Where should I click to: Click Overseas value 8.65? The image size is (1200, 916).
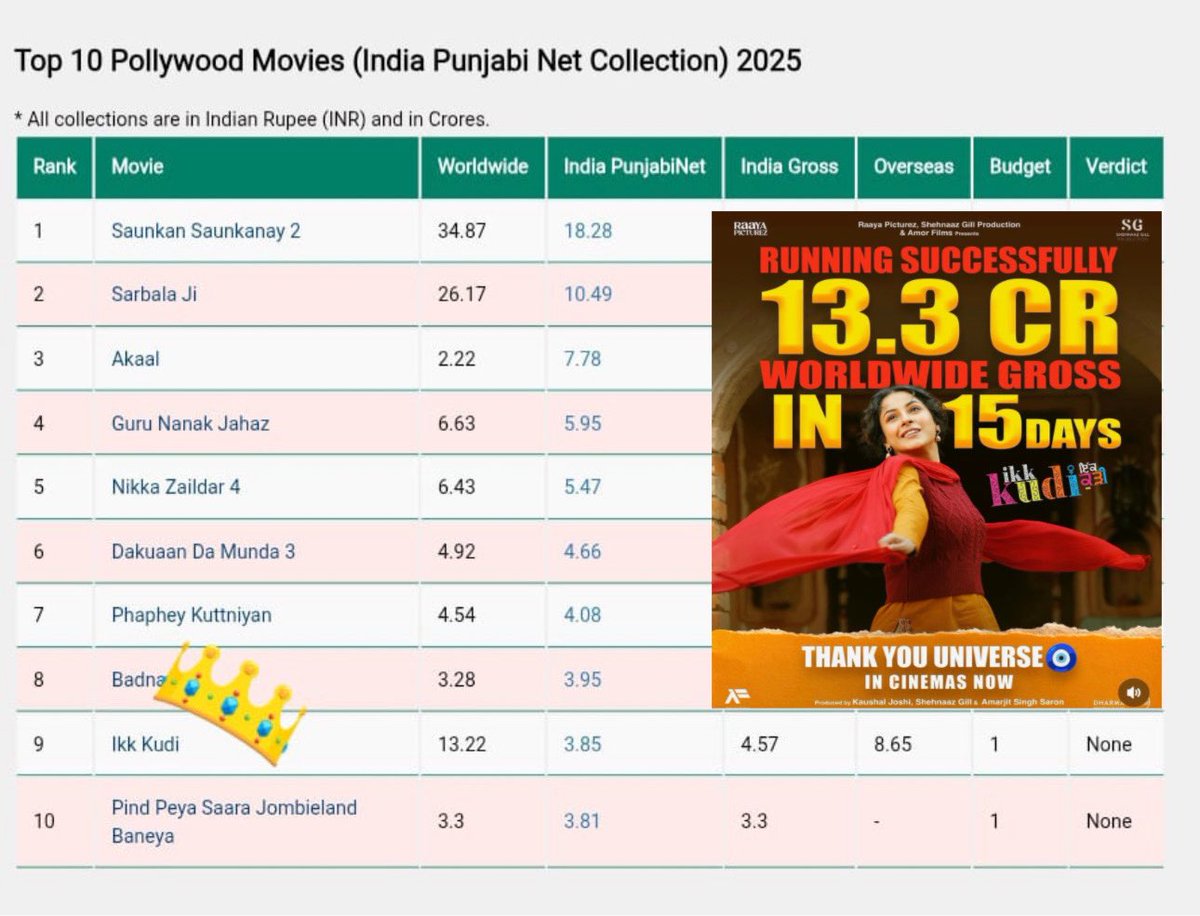click(893, 744)
